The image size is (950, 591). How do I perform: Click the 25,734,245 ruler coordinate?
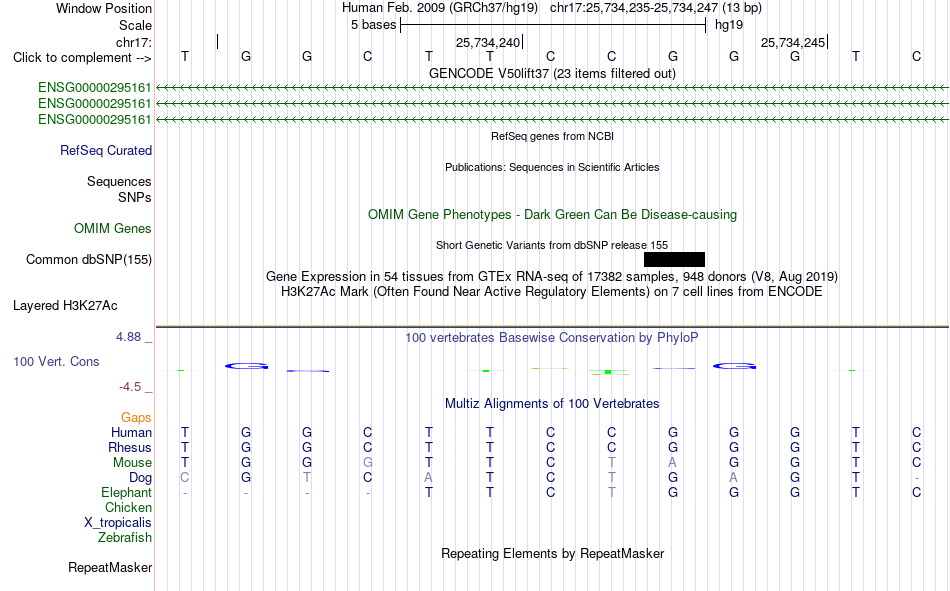pos(793,42)
